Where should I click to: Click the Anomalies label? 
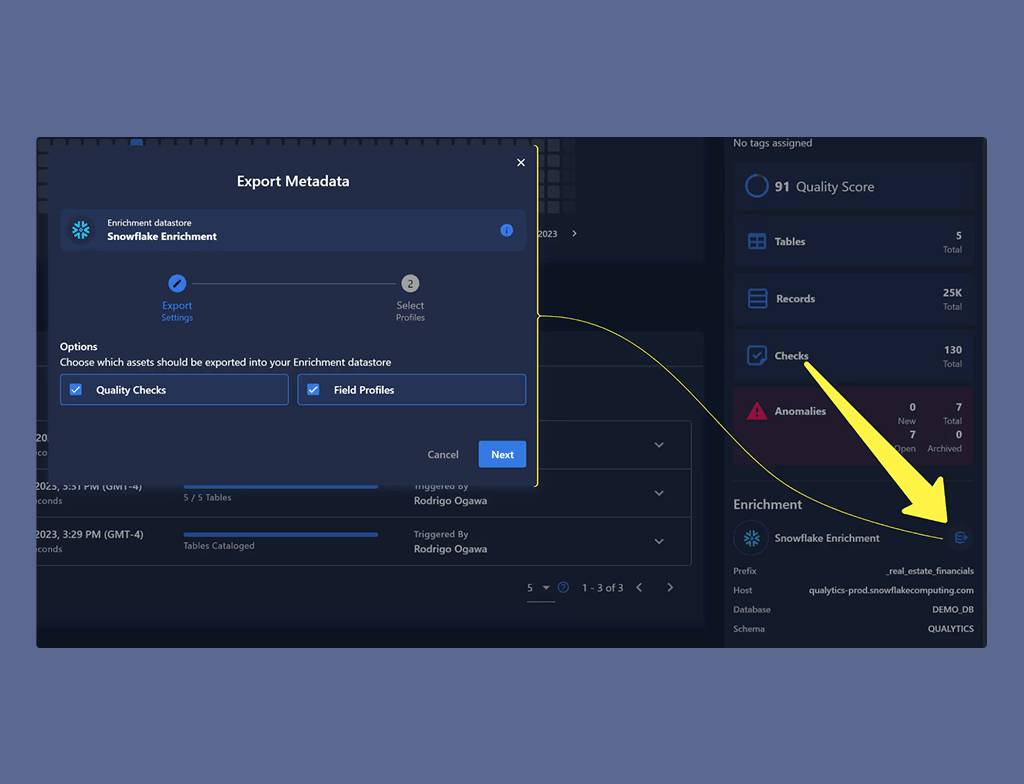pyautogui.click(x=800, y=411)
